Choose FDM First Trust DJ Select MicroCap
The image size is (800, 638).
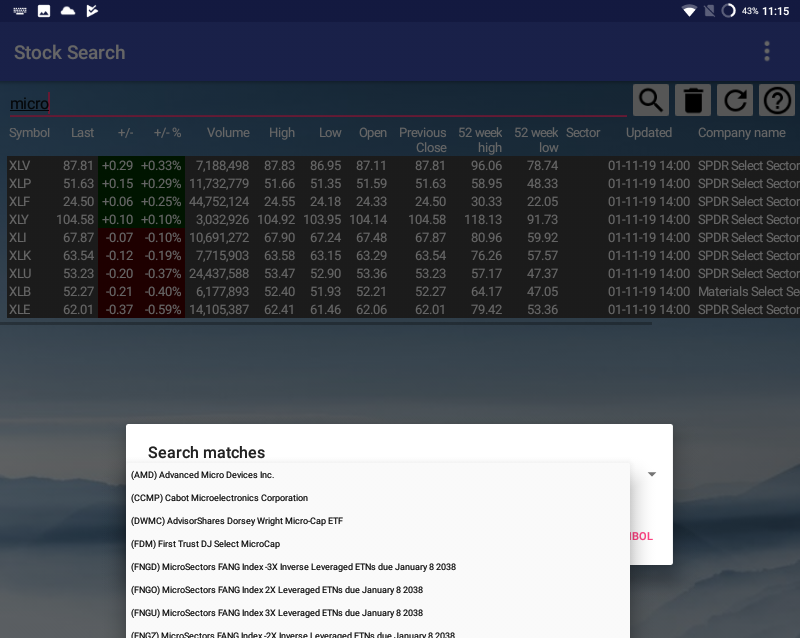pos(378,544)
